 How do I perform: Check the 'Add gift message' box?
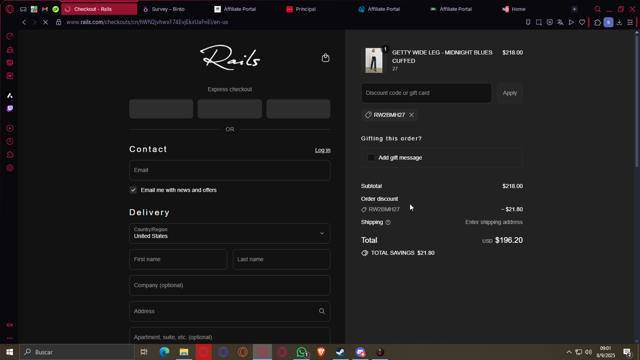(371, 158)
